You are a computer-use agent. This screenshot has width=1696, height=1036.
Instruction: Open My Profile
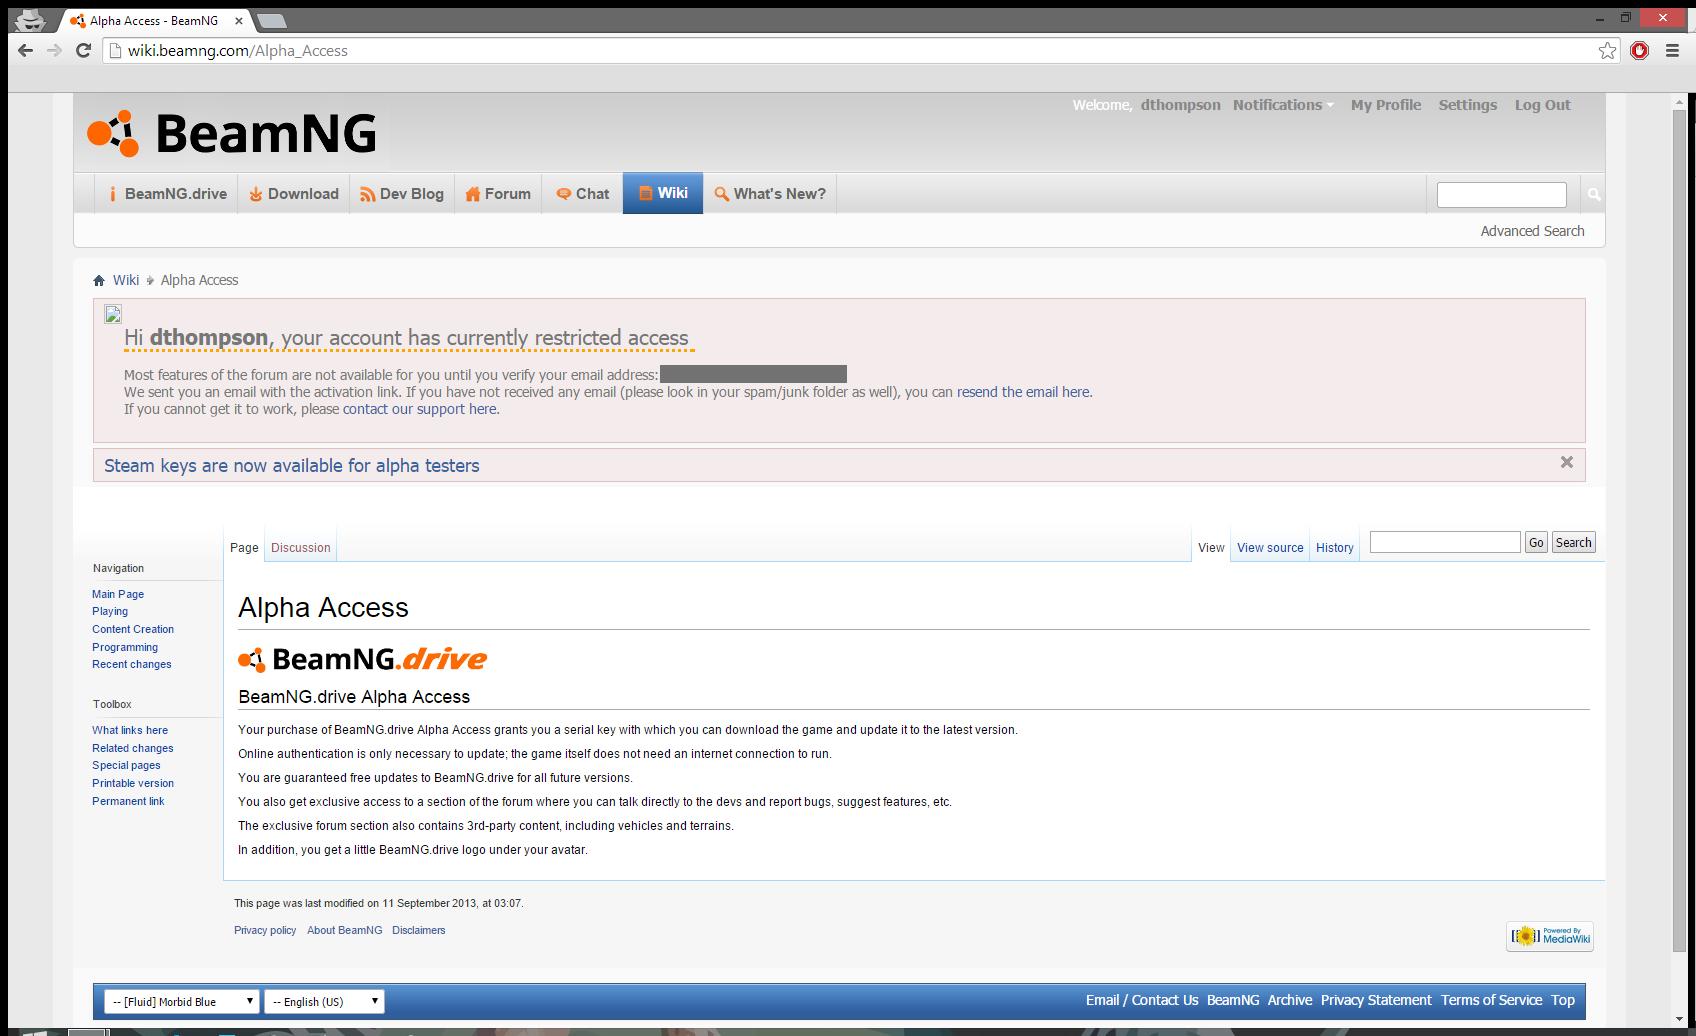pos(1385,105)
